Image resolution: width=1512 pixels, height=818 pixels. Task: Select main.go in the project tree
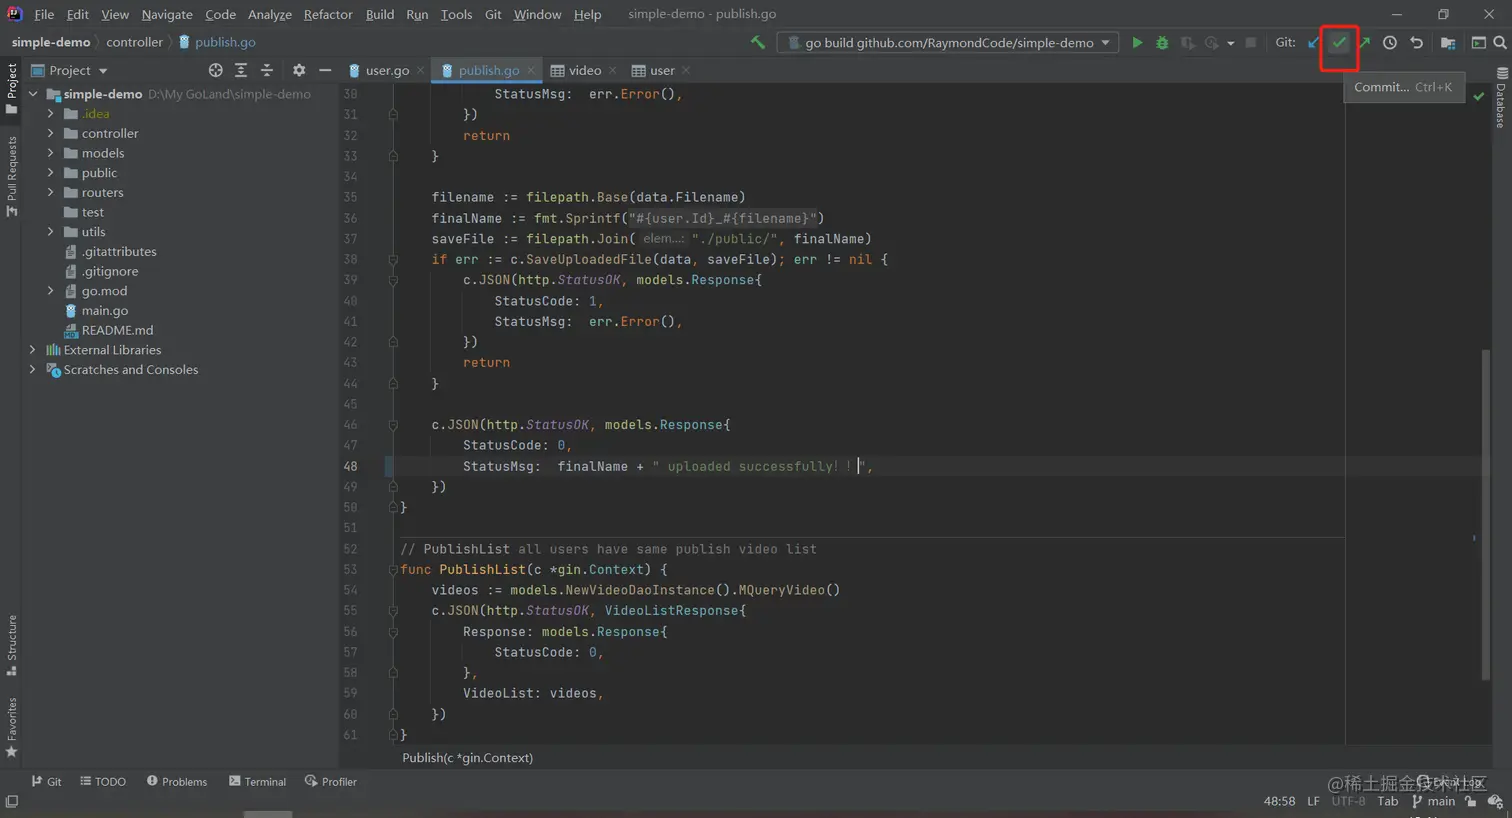[x=105, y=311]
